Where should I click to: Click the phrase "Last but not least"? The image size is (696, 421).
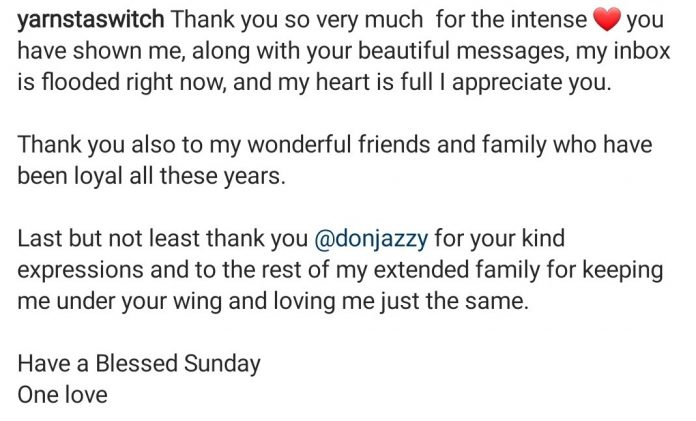(104, 240)
